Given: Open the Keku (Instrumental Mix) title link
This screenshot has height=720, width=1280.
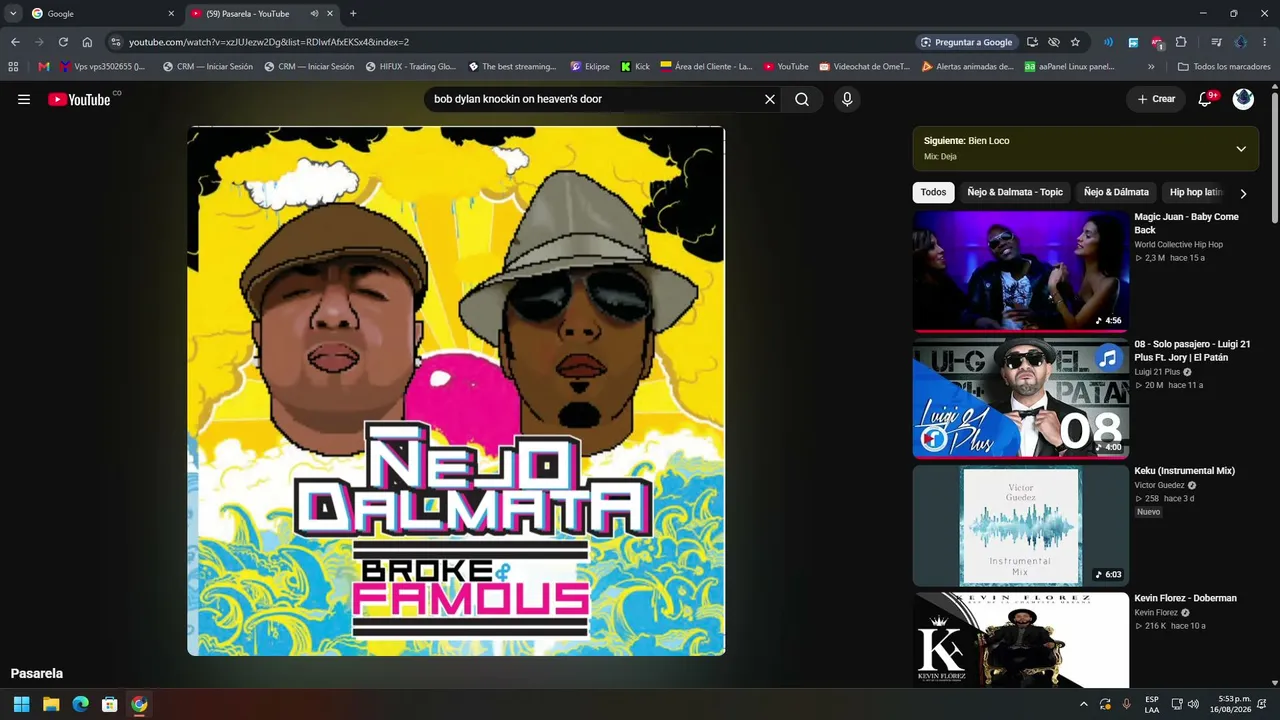Looking at the screenshot, I should [x=1184, y=471].
